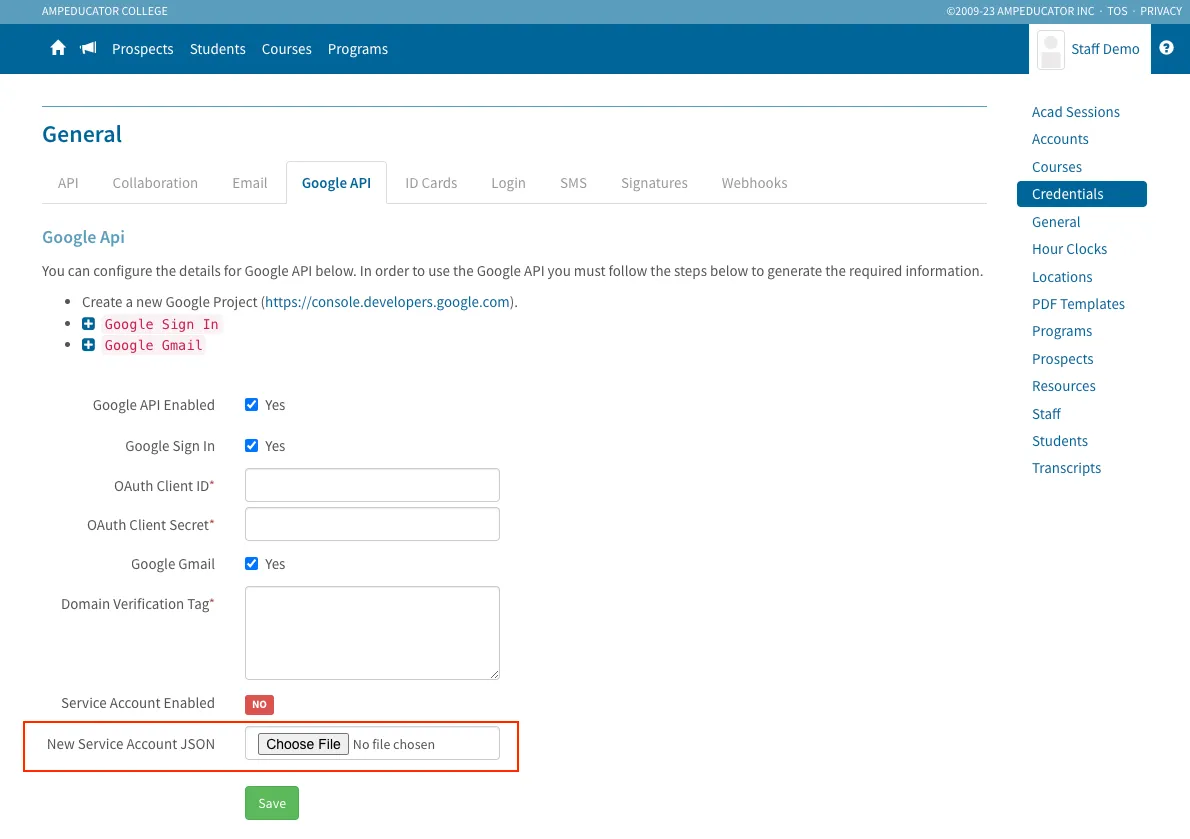Open Programs in the top navigation

pos(358,49)
